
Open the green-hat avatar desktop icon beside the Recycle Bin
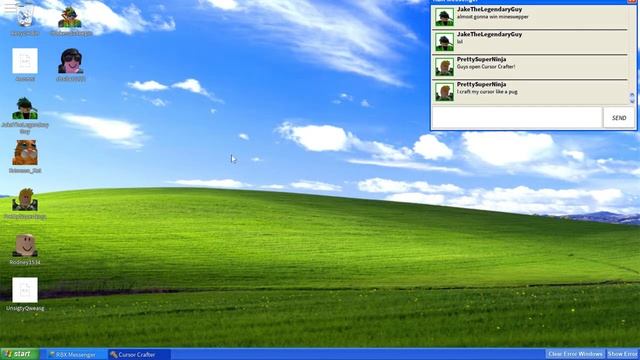tap(70, 18)
